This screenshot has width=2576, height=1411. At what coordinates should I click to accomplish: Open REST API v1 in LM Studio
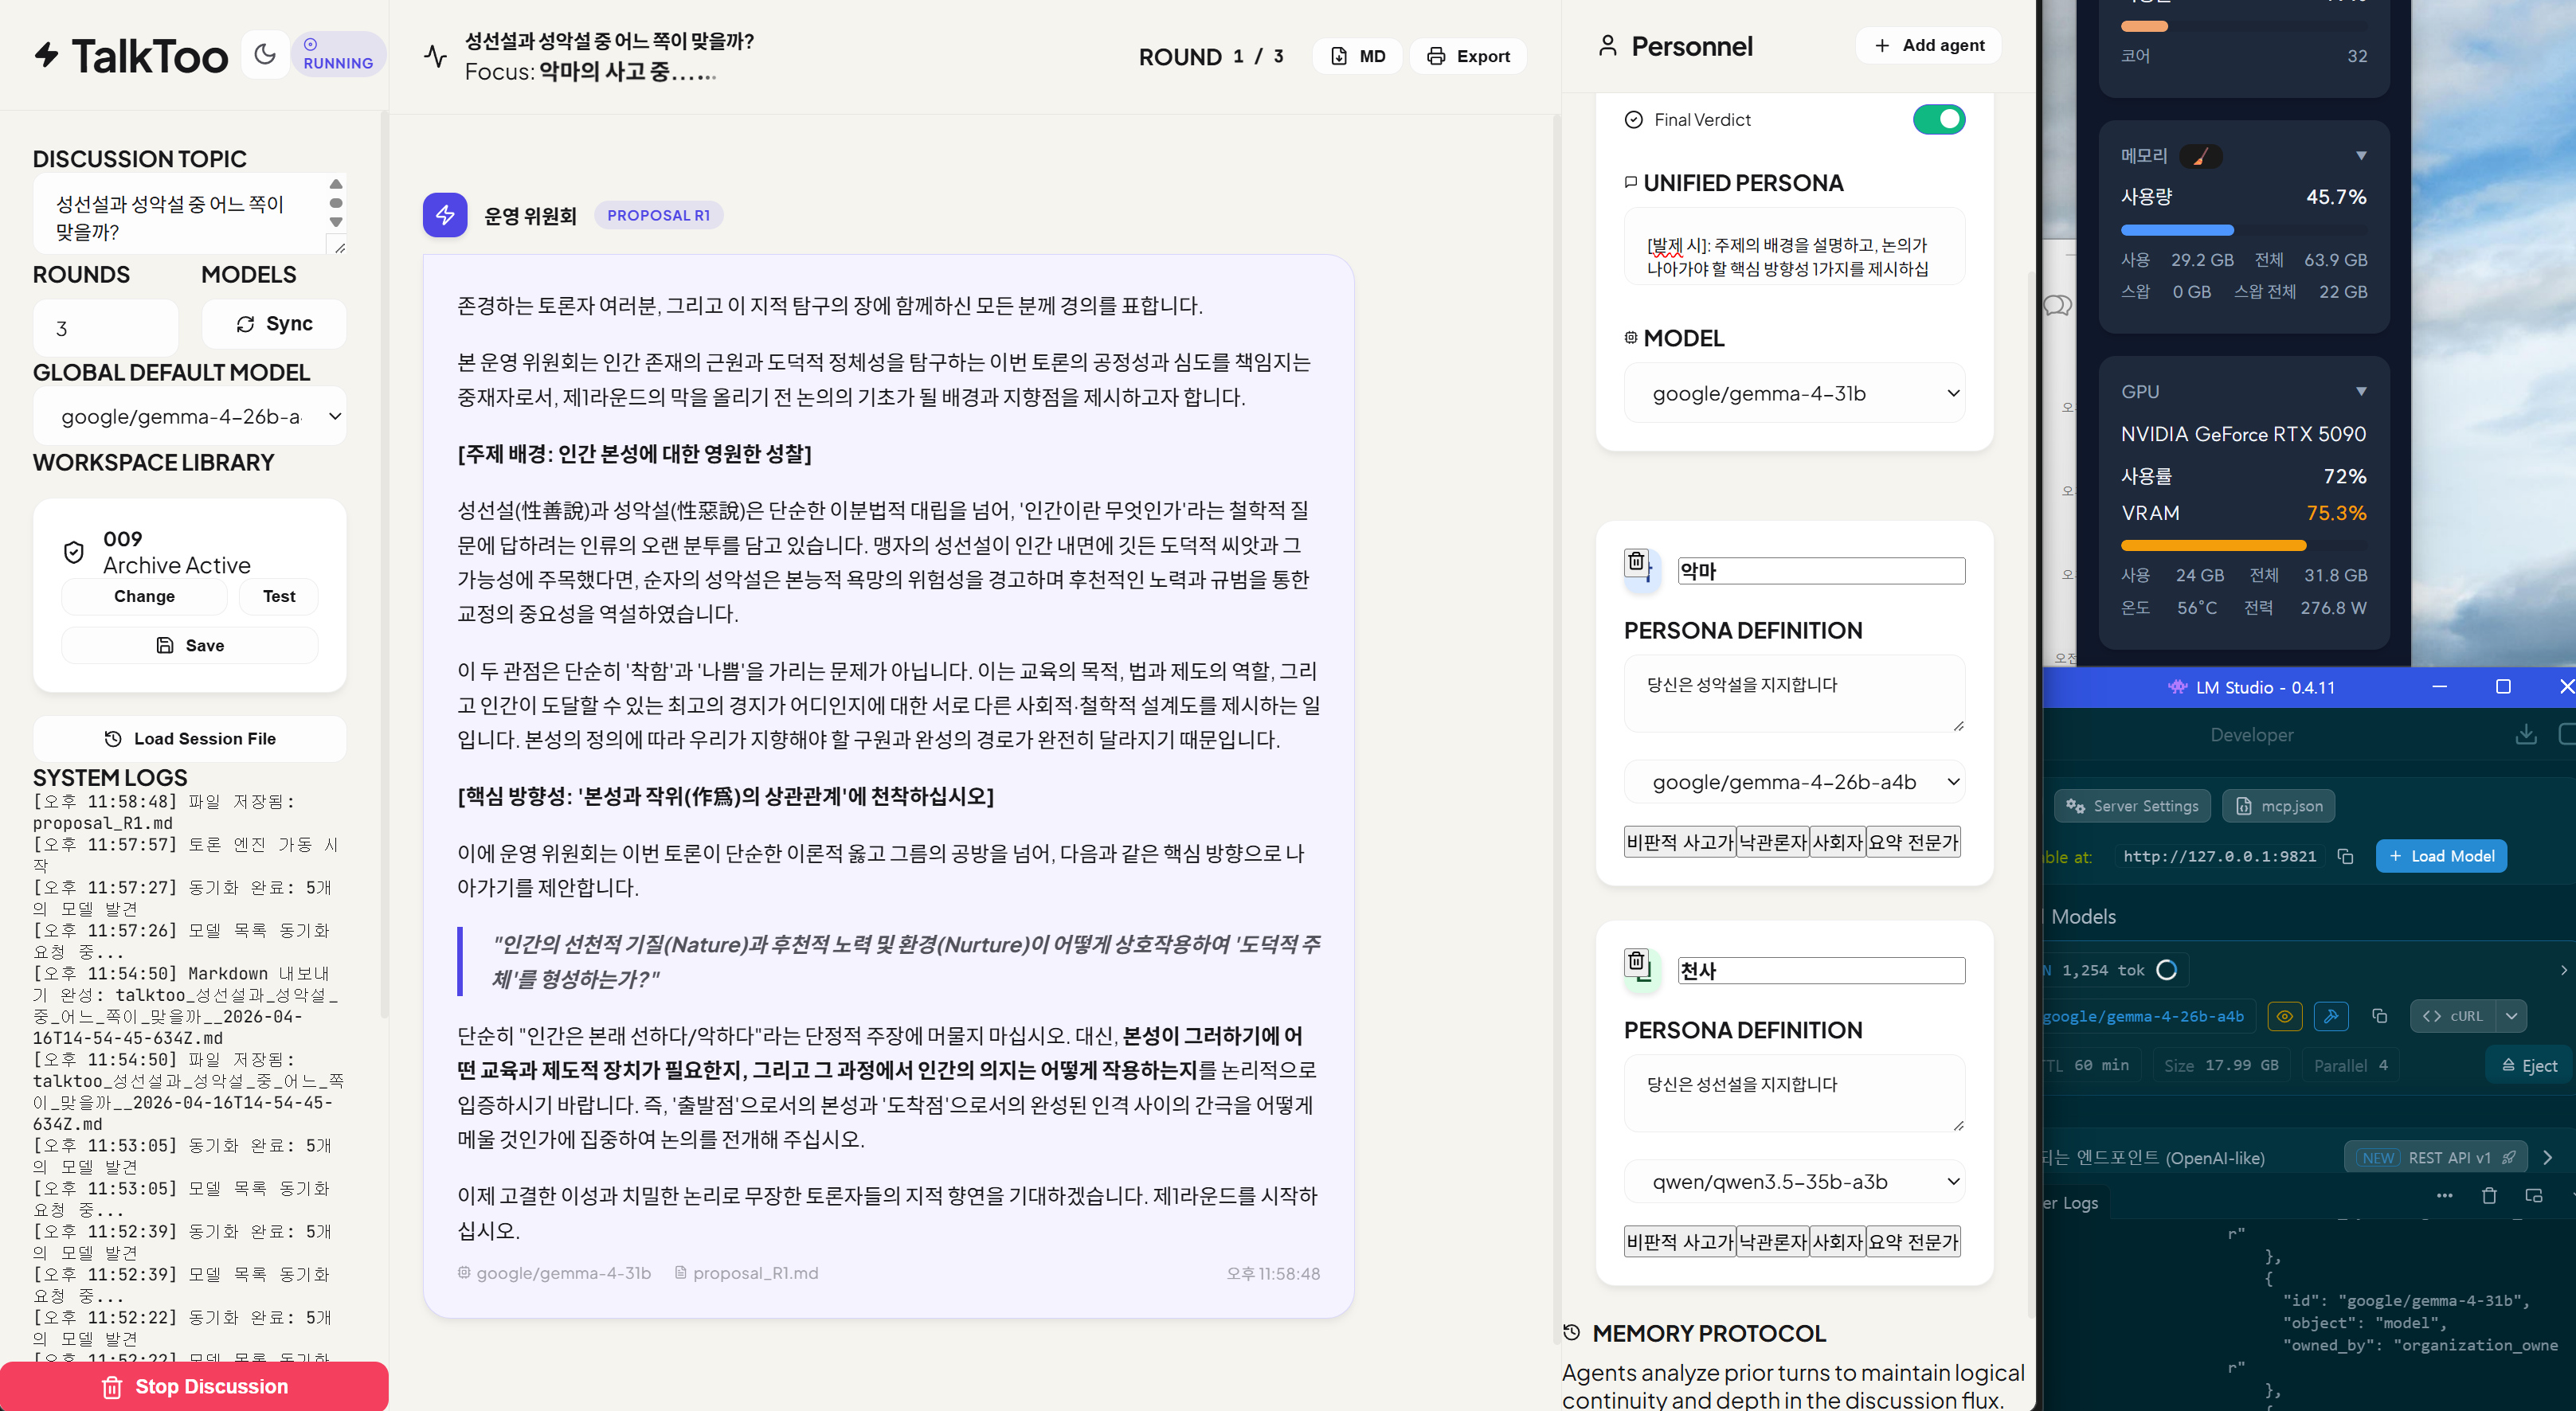click(x=2436, y=1157)
